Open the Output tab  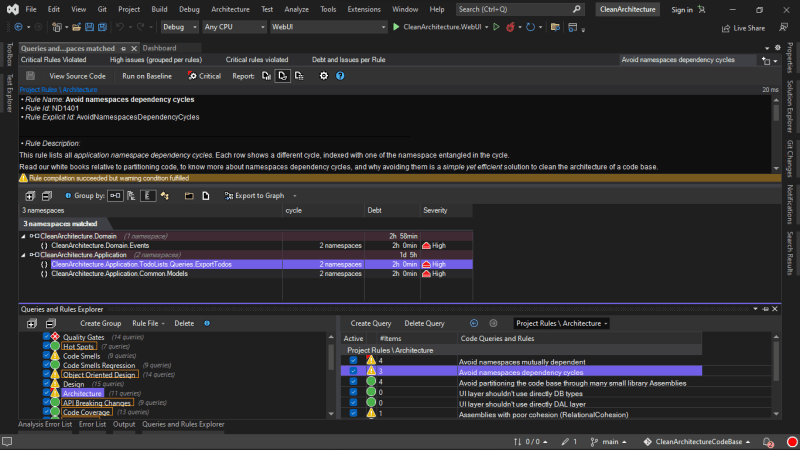pos(124,424)
